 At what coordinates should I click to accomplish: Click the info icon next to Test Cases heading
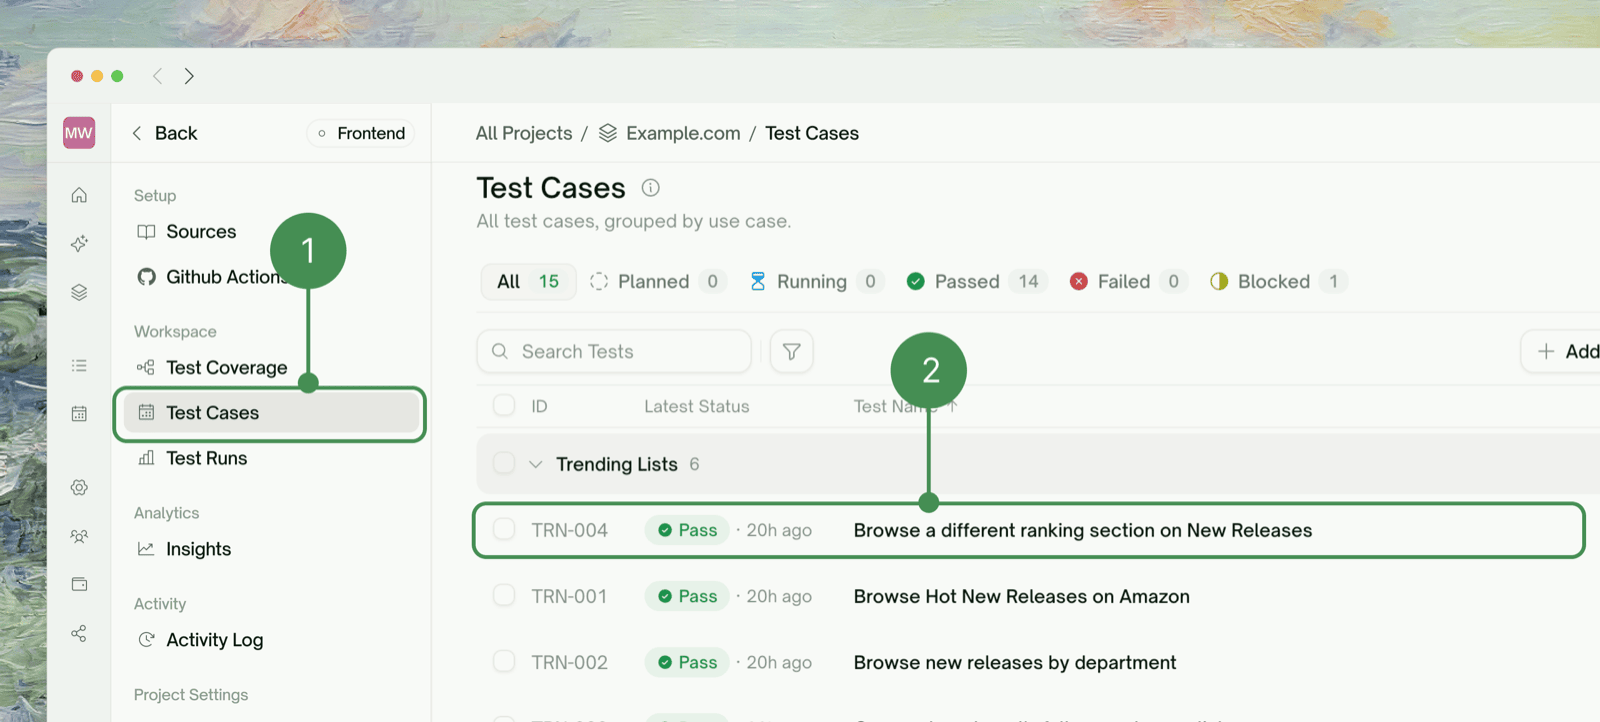click(x=650, y=188)
